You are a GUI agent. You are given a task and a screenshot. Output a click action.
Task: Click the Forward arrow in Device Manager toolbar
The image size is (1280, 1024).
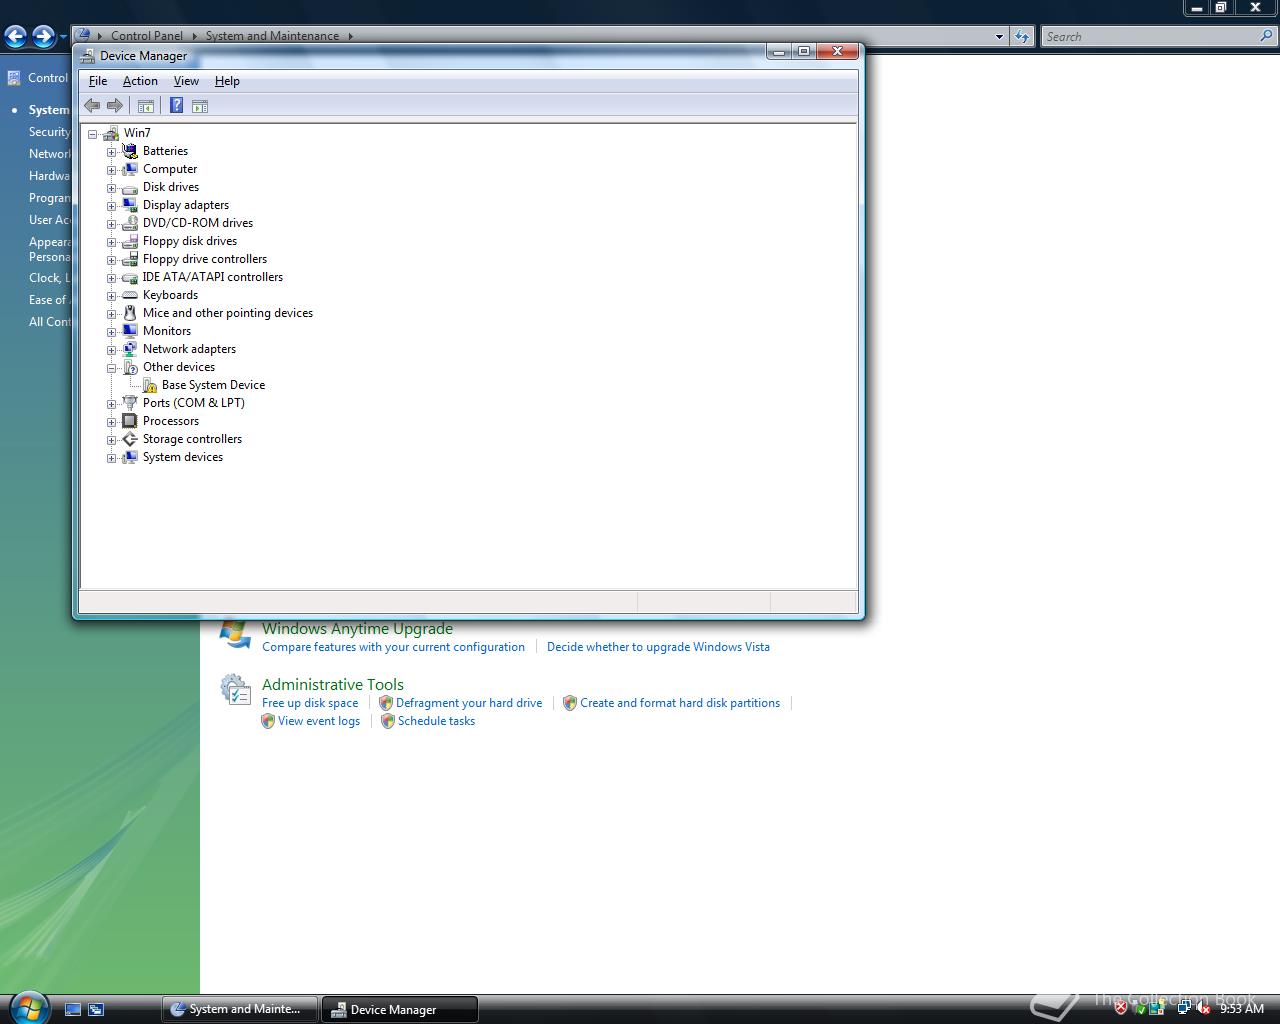tap(115, 105)
